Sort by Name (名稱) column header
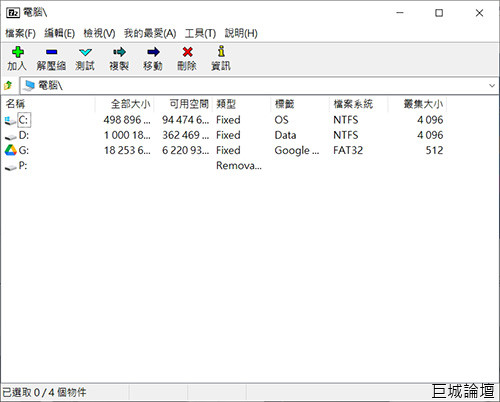Viewport: 500px width, 402px height. 49,104
